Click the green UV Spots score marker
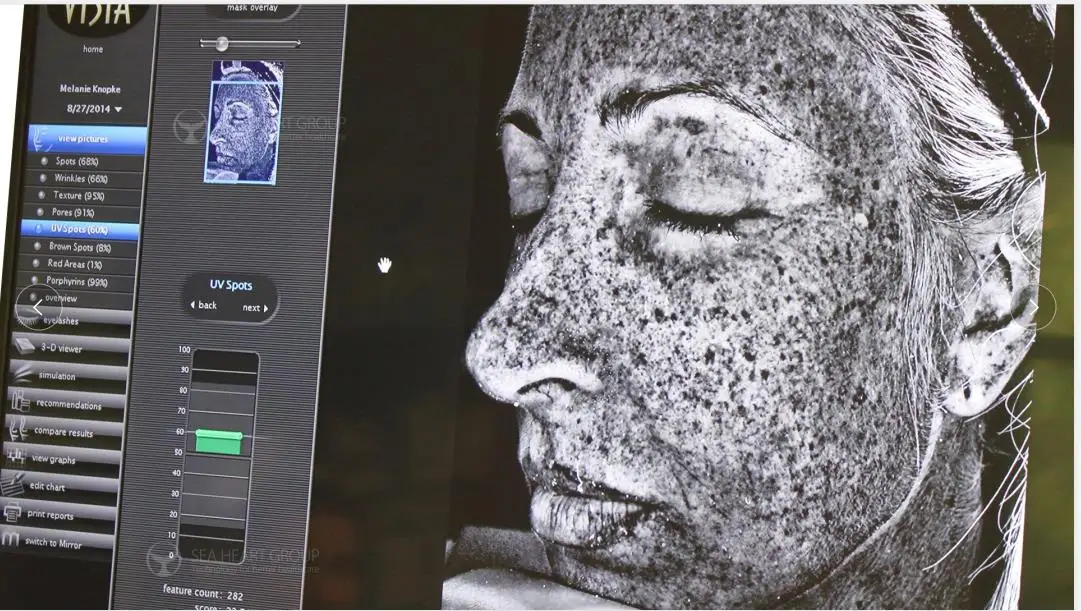This screenshot has width=1081, height=611. click(x=219, y=441)
